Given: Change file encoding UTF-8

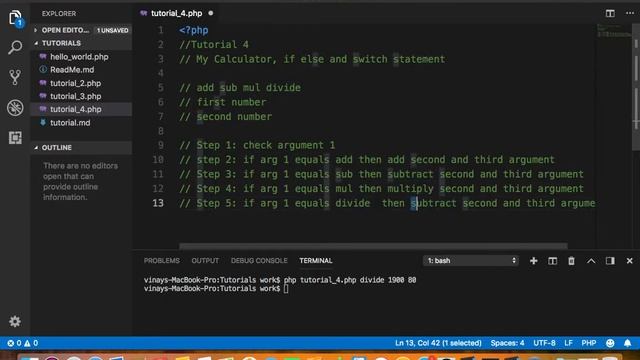Looking at the screenshot, I should click(544, 343).
